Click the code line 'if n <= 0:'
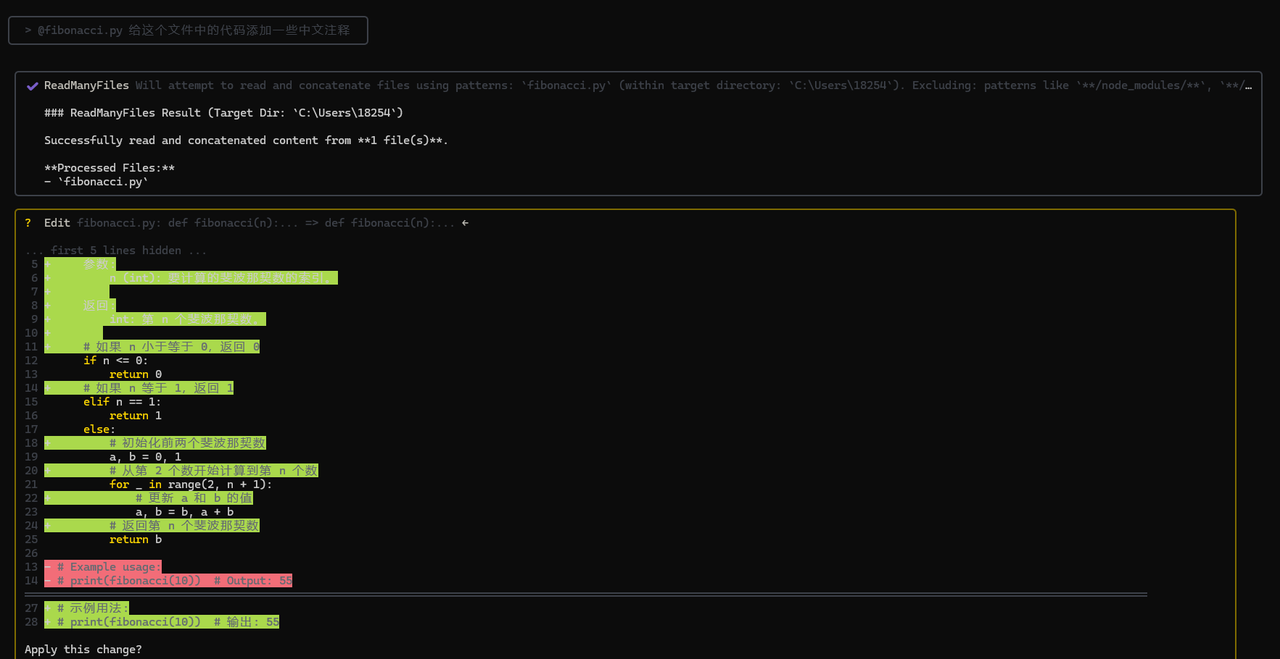 click(x=116, y=361)
